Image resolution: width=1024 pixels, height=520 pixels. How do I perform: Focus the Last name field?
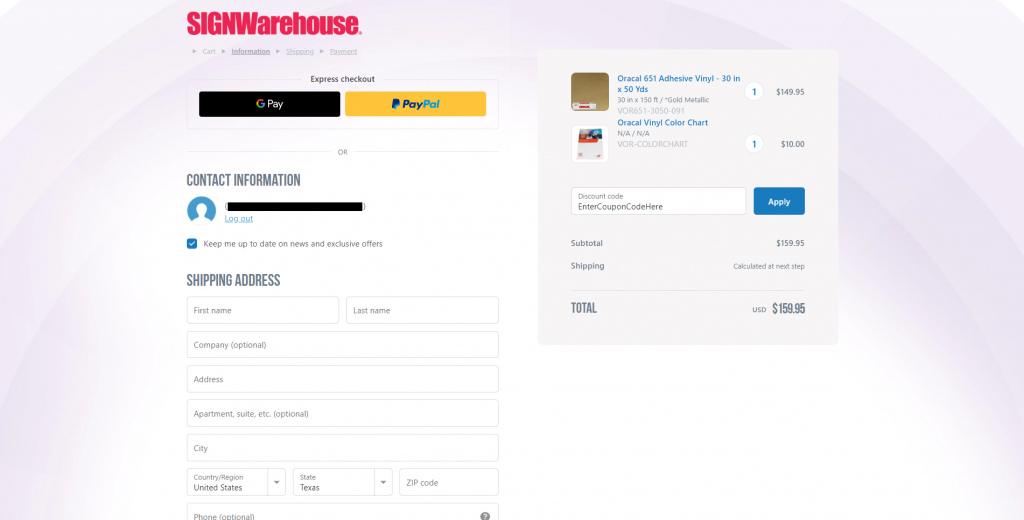(422, 310)
